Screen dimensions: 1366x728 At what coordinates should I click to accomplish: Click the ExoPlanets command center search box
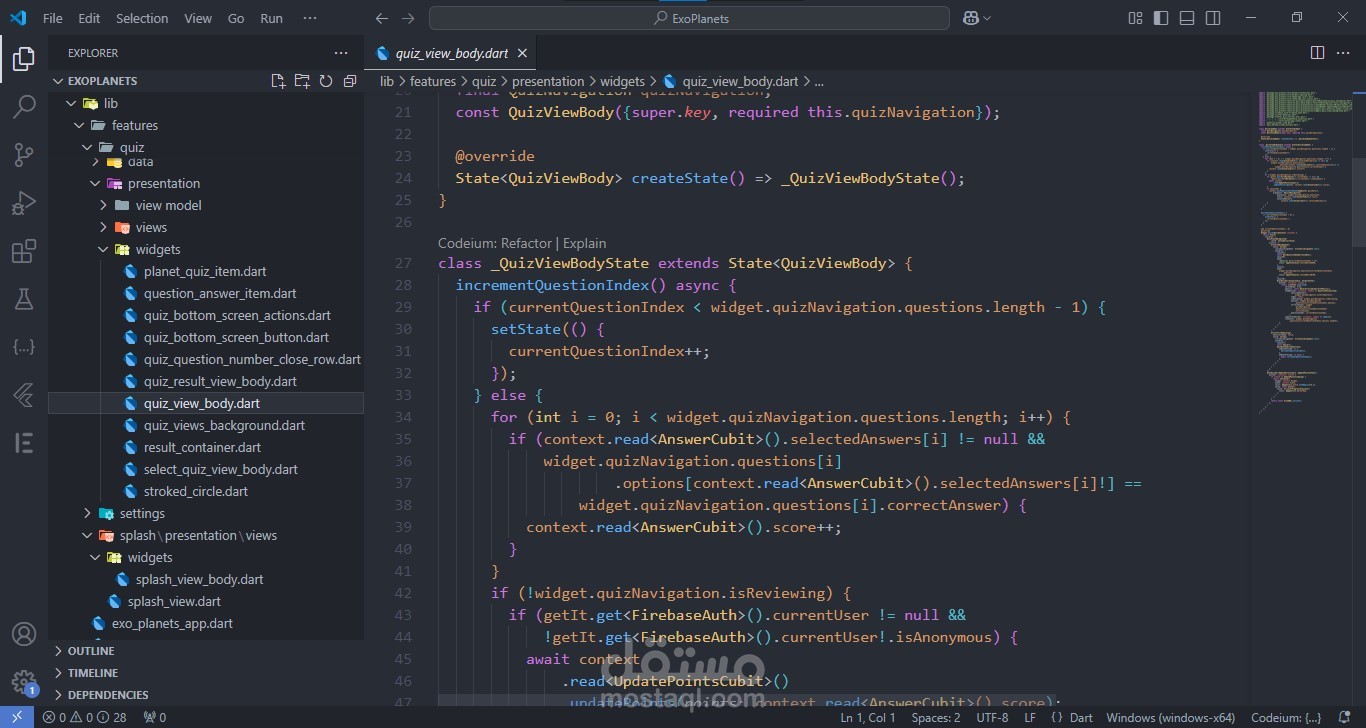(689, 18)
